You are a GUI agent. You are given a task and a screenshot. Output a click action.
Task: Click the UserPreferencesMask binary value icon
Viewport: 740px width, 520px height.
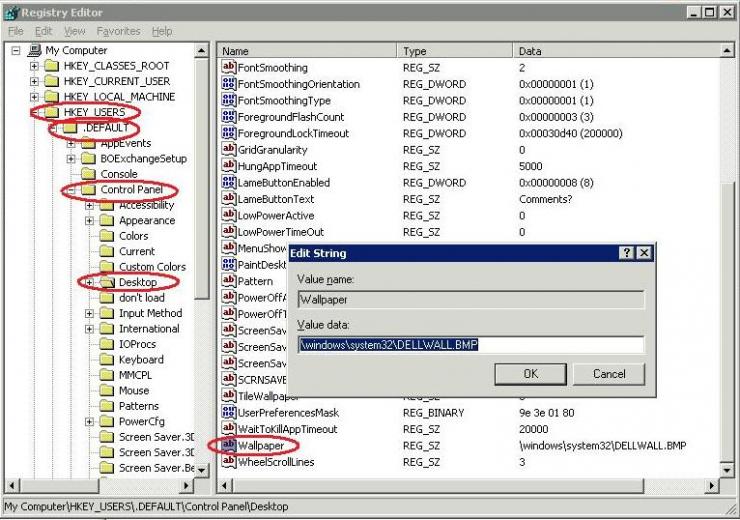click(x=228, y=412)
